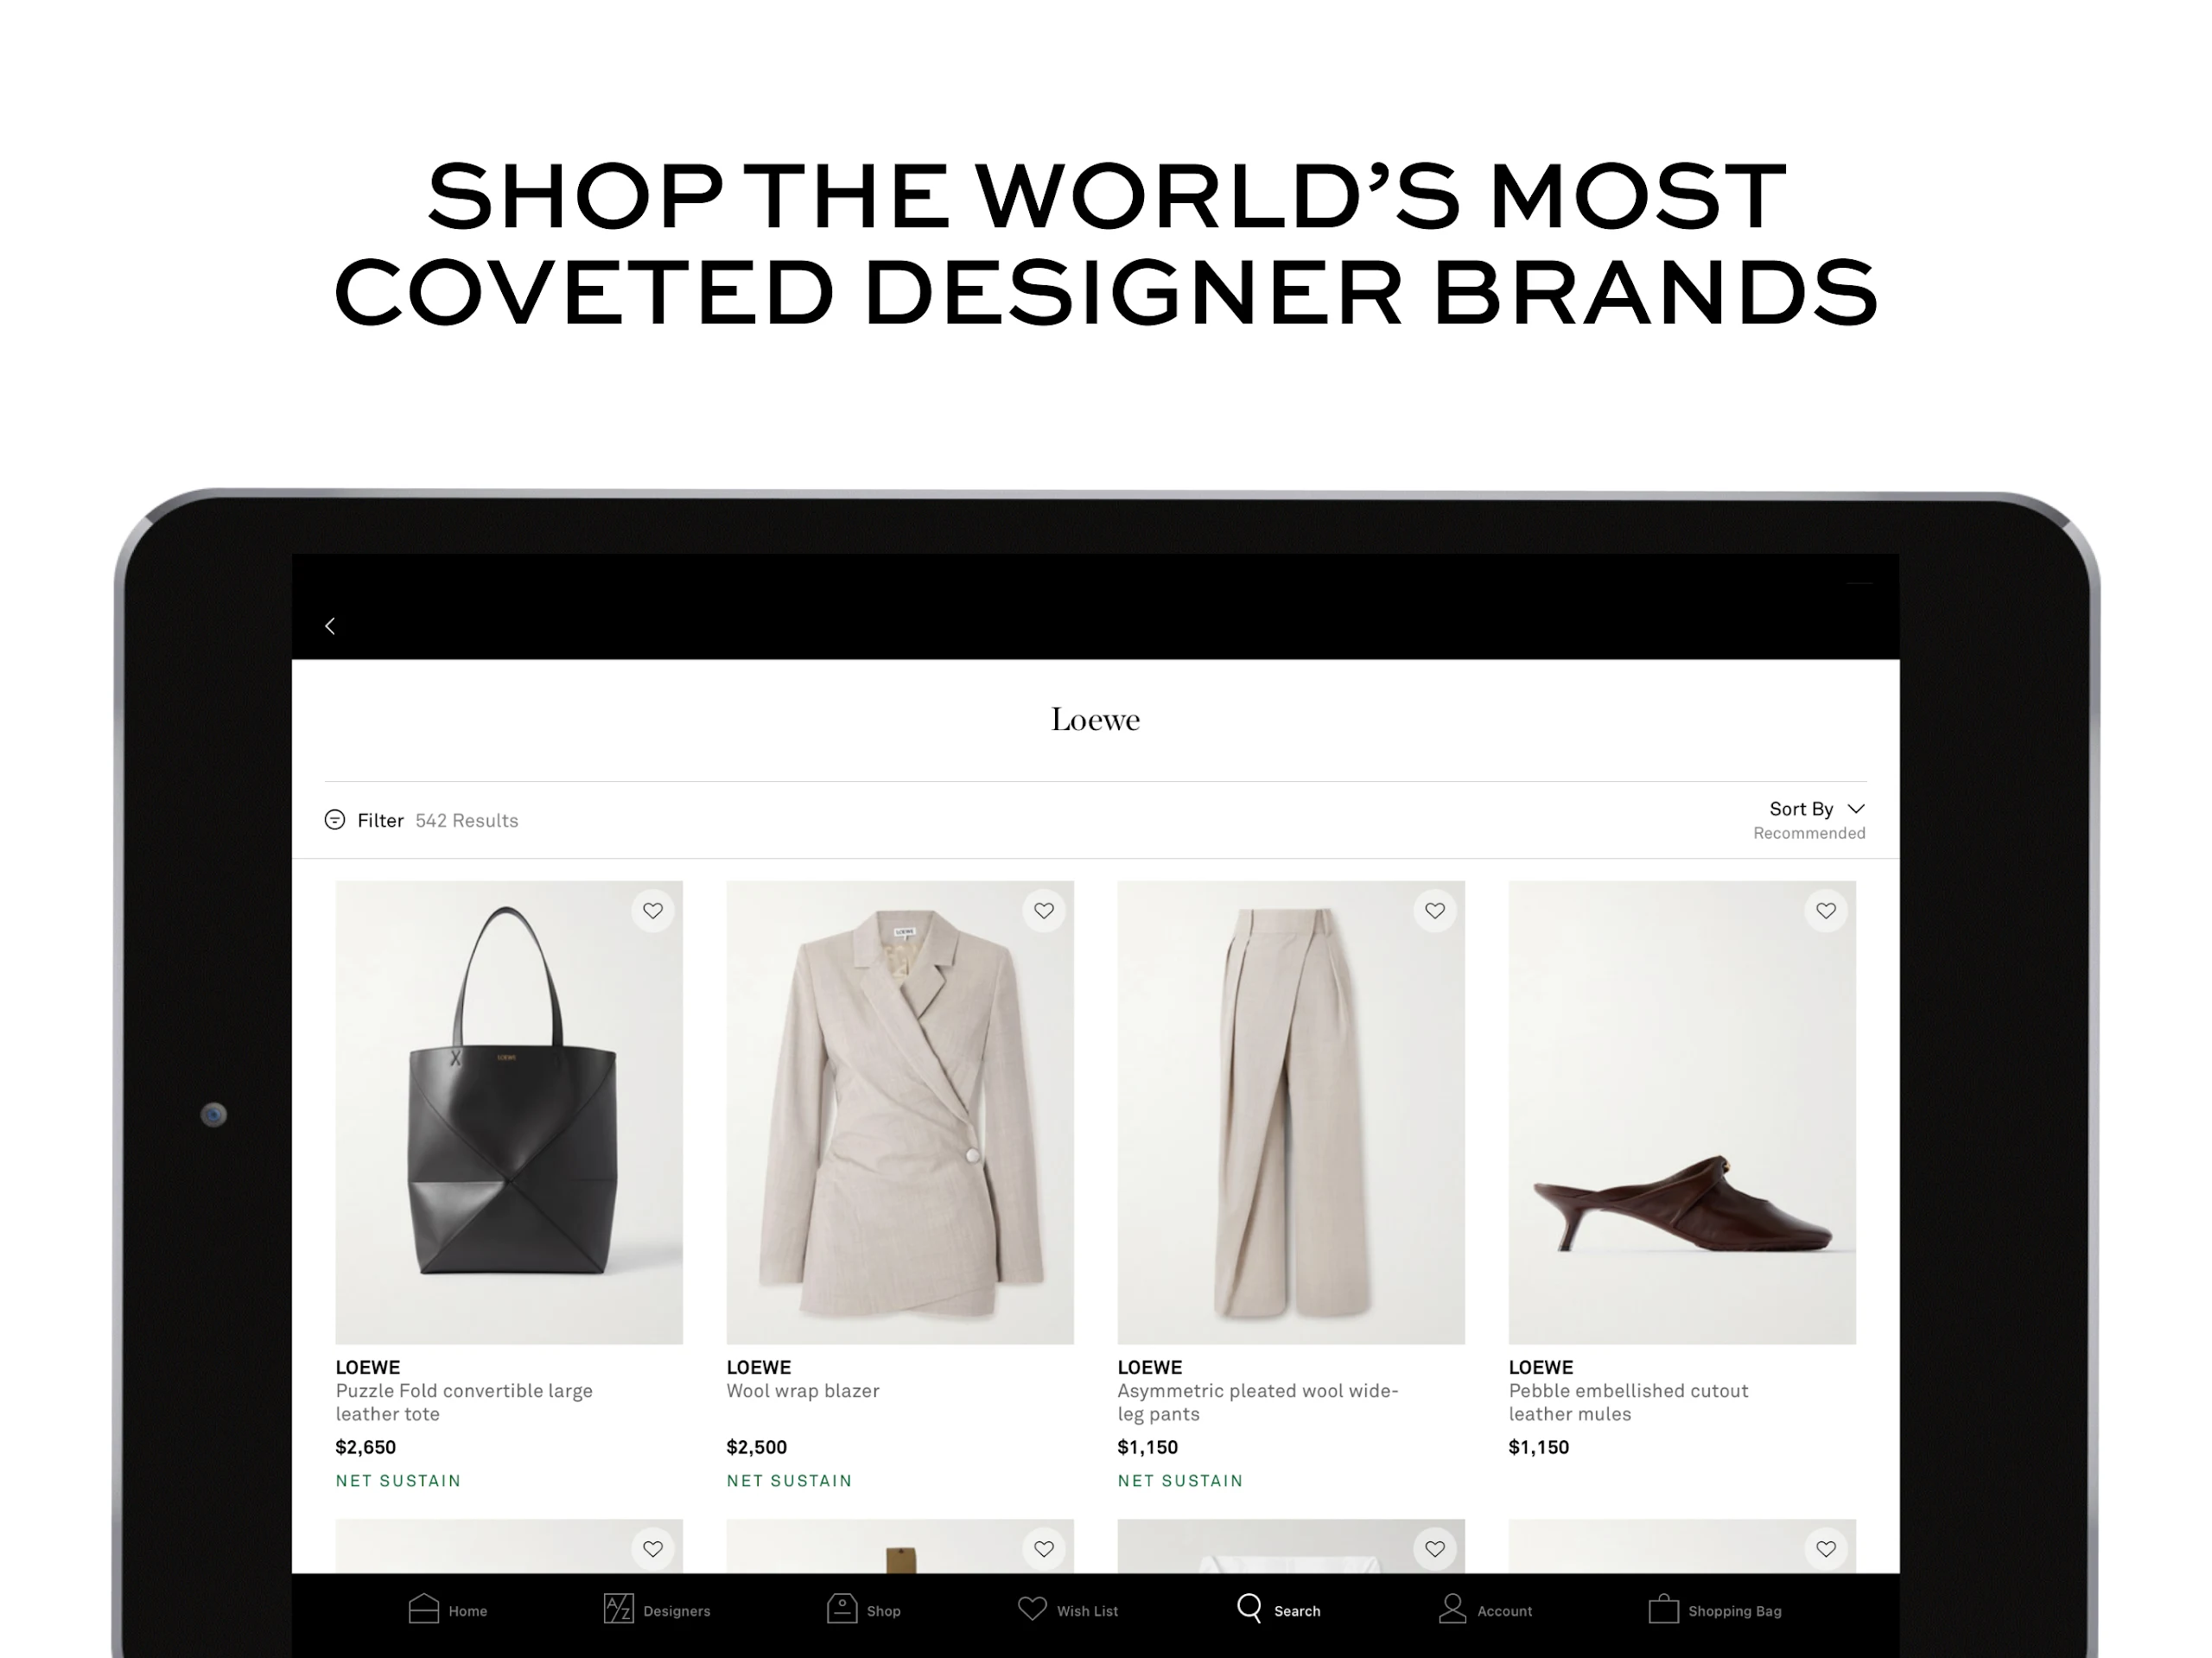Click the Sort By chevron arrow

tap(1856, 808)
